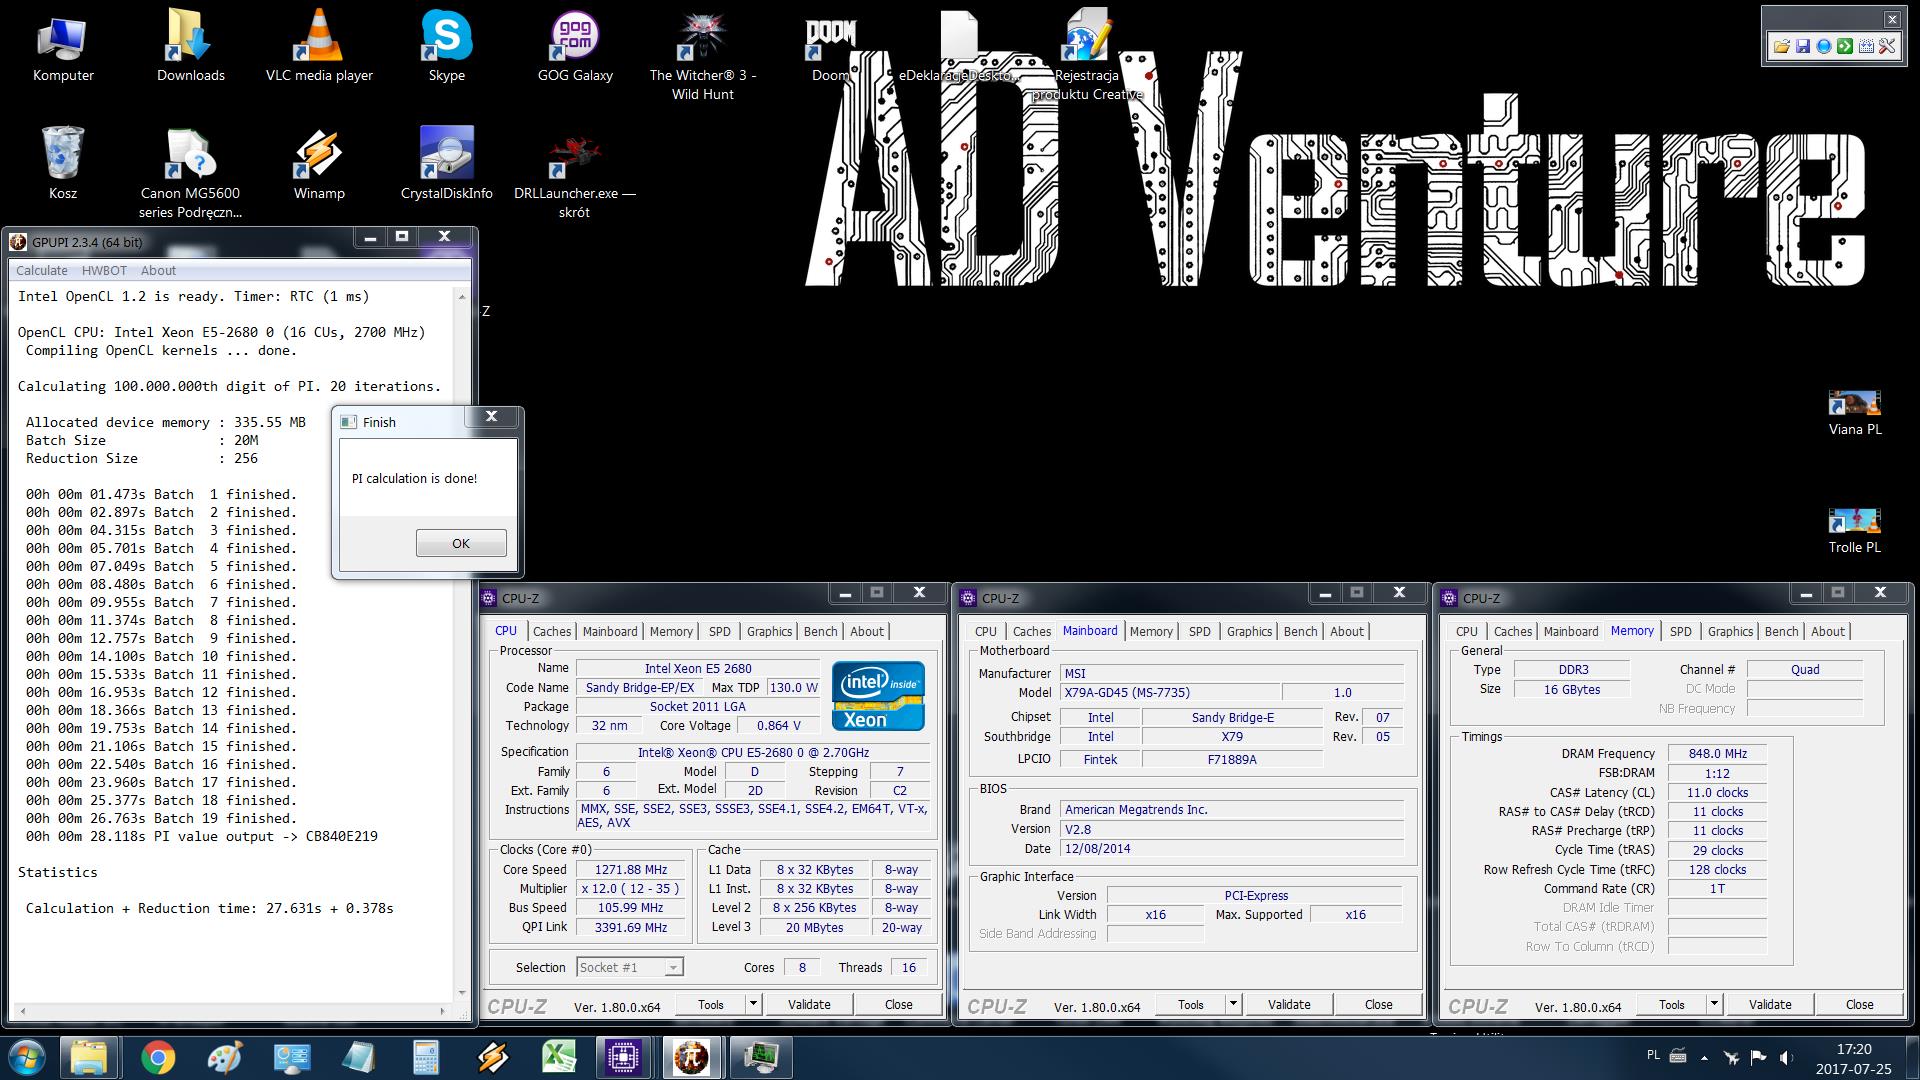Click OK in the Finish dialog
1920x1080 pixels.
(461, 543)
